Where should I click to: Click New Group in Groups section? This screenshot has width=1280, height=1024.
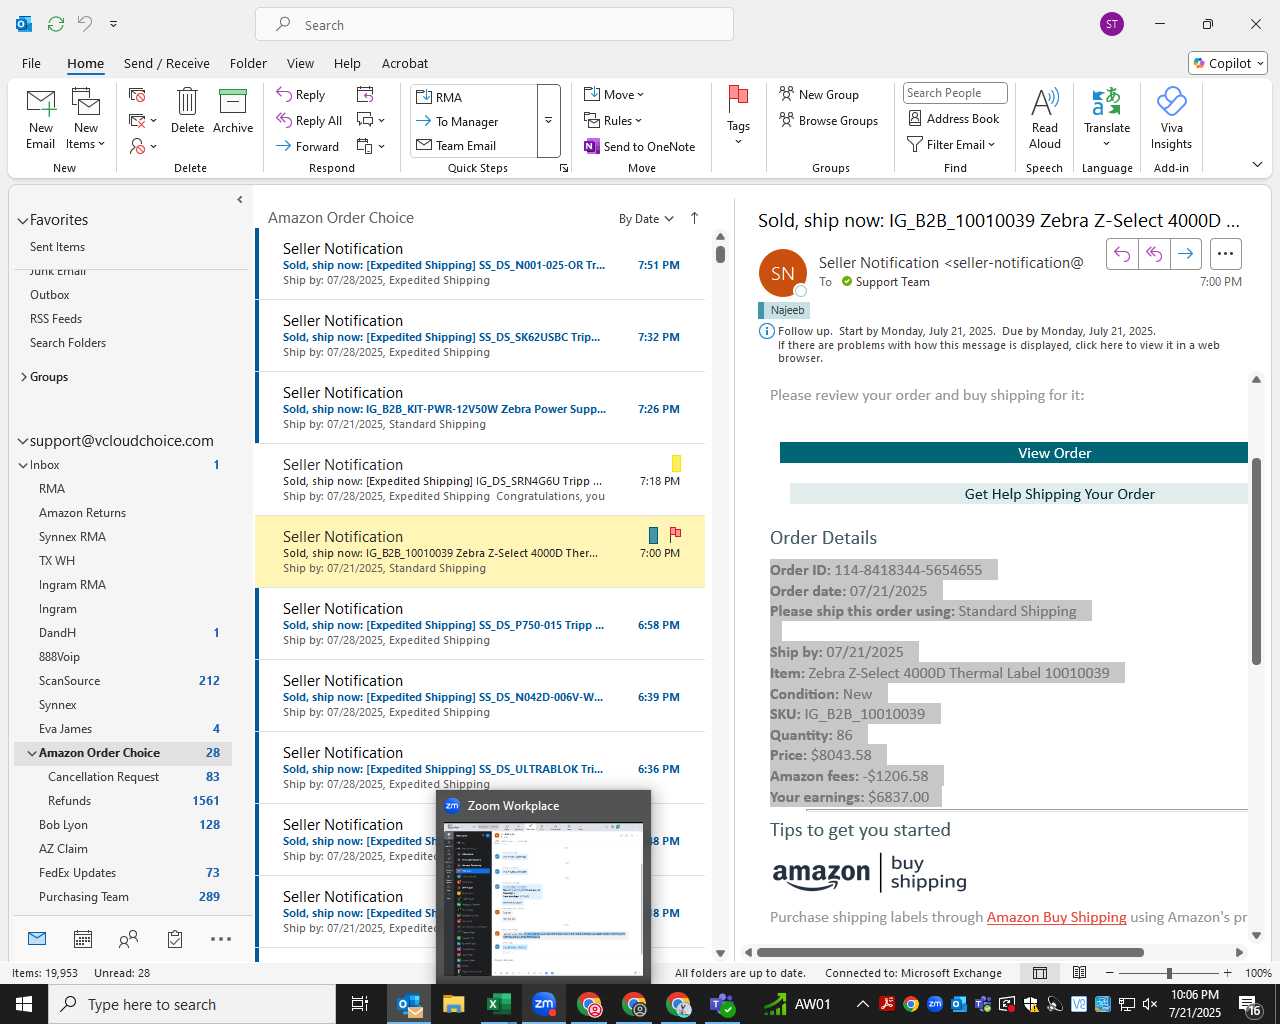point(819,94)
